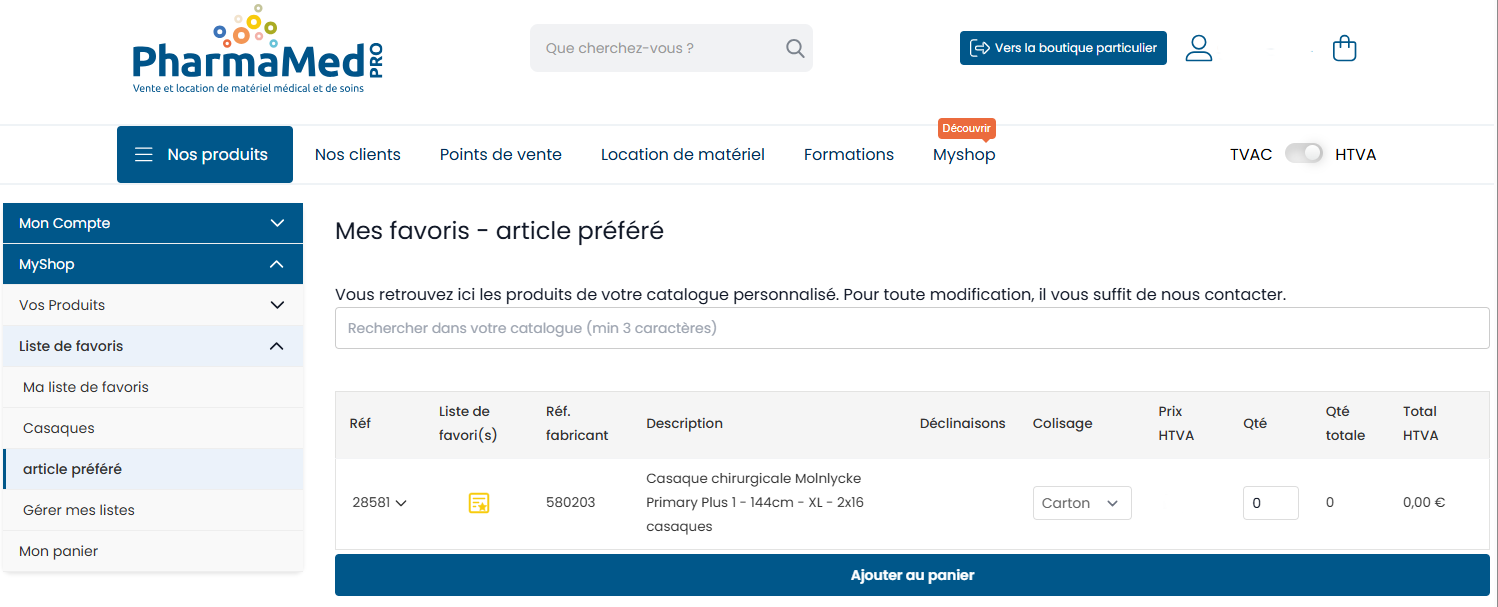Click the quantity input field
Screen dimensions: 1498x607
[1270, 503]
